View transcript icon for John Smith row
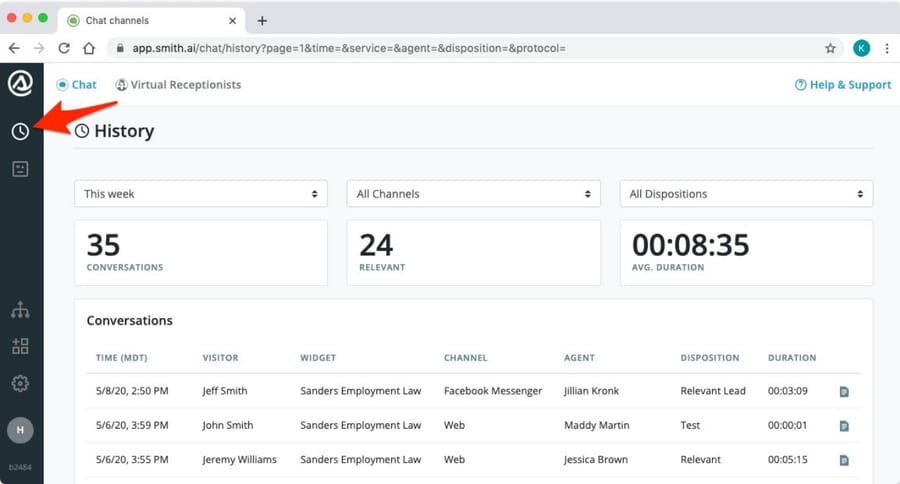Viewport: 900px width, 484px height. click(844, 426)
